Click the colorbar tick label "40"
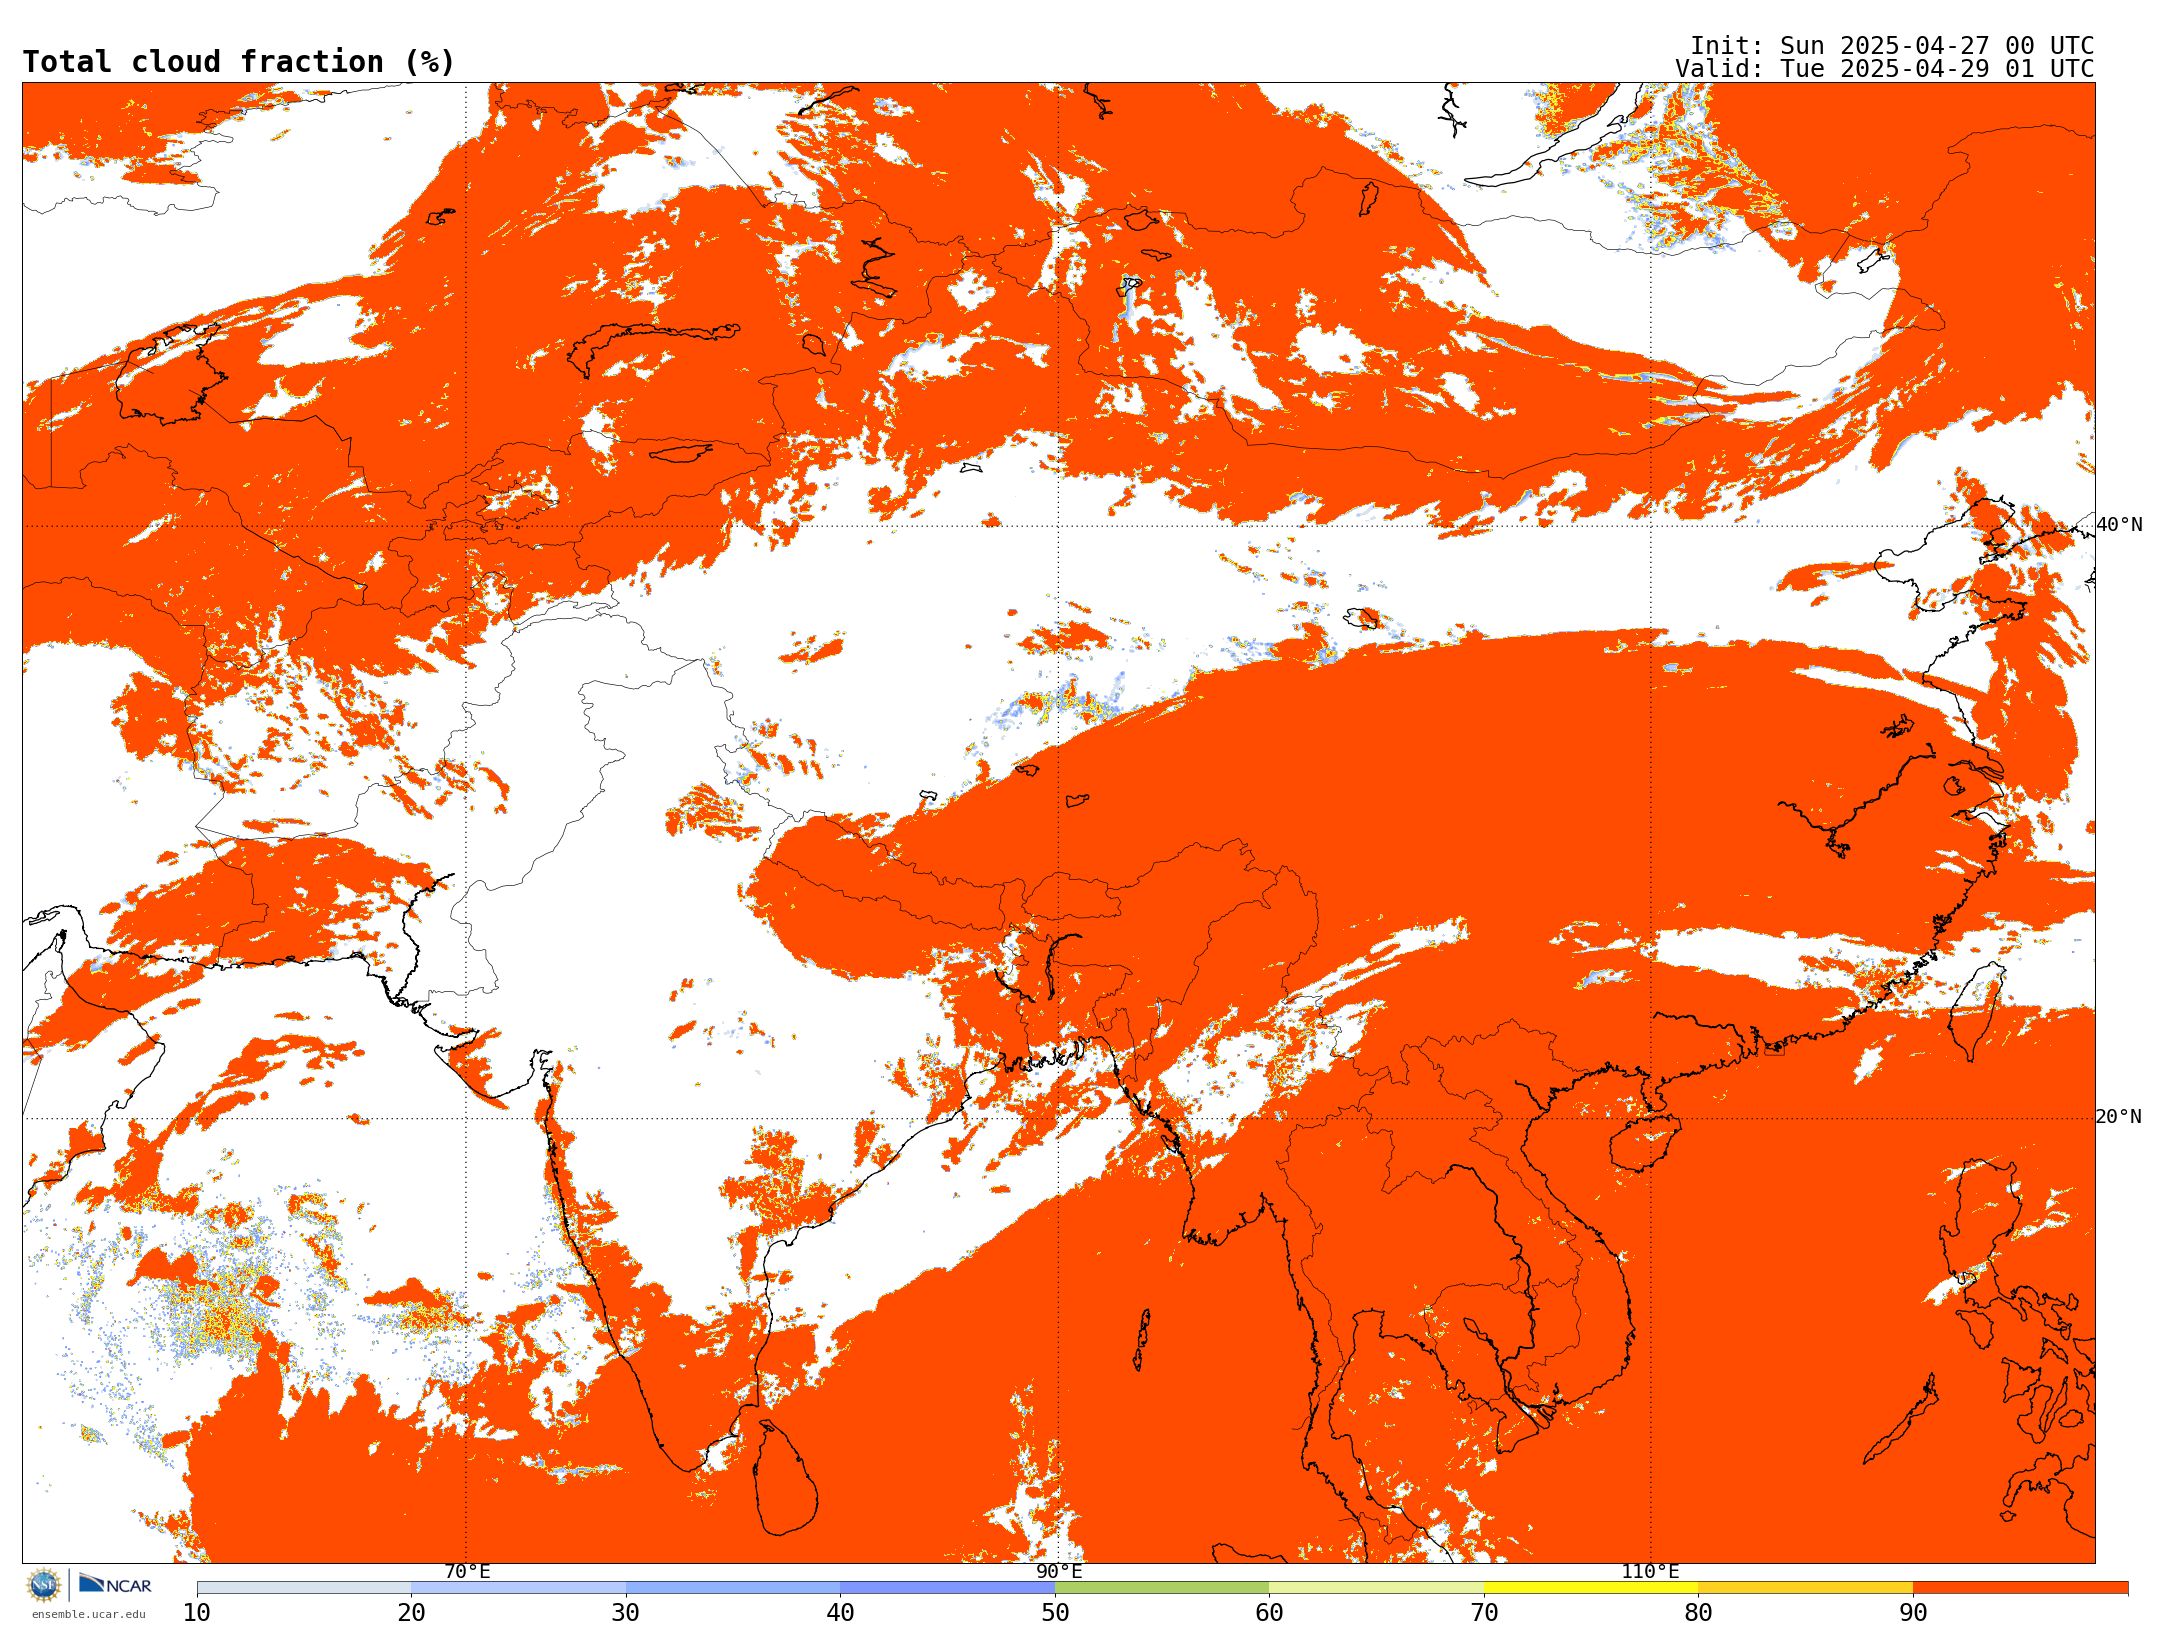The height and width of the screenshot is (1626, 2160). [x=840, y=1612]
